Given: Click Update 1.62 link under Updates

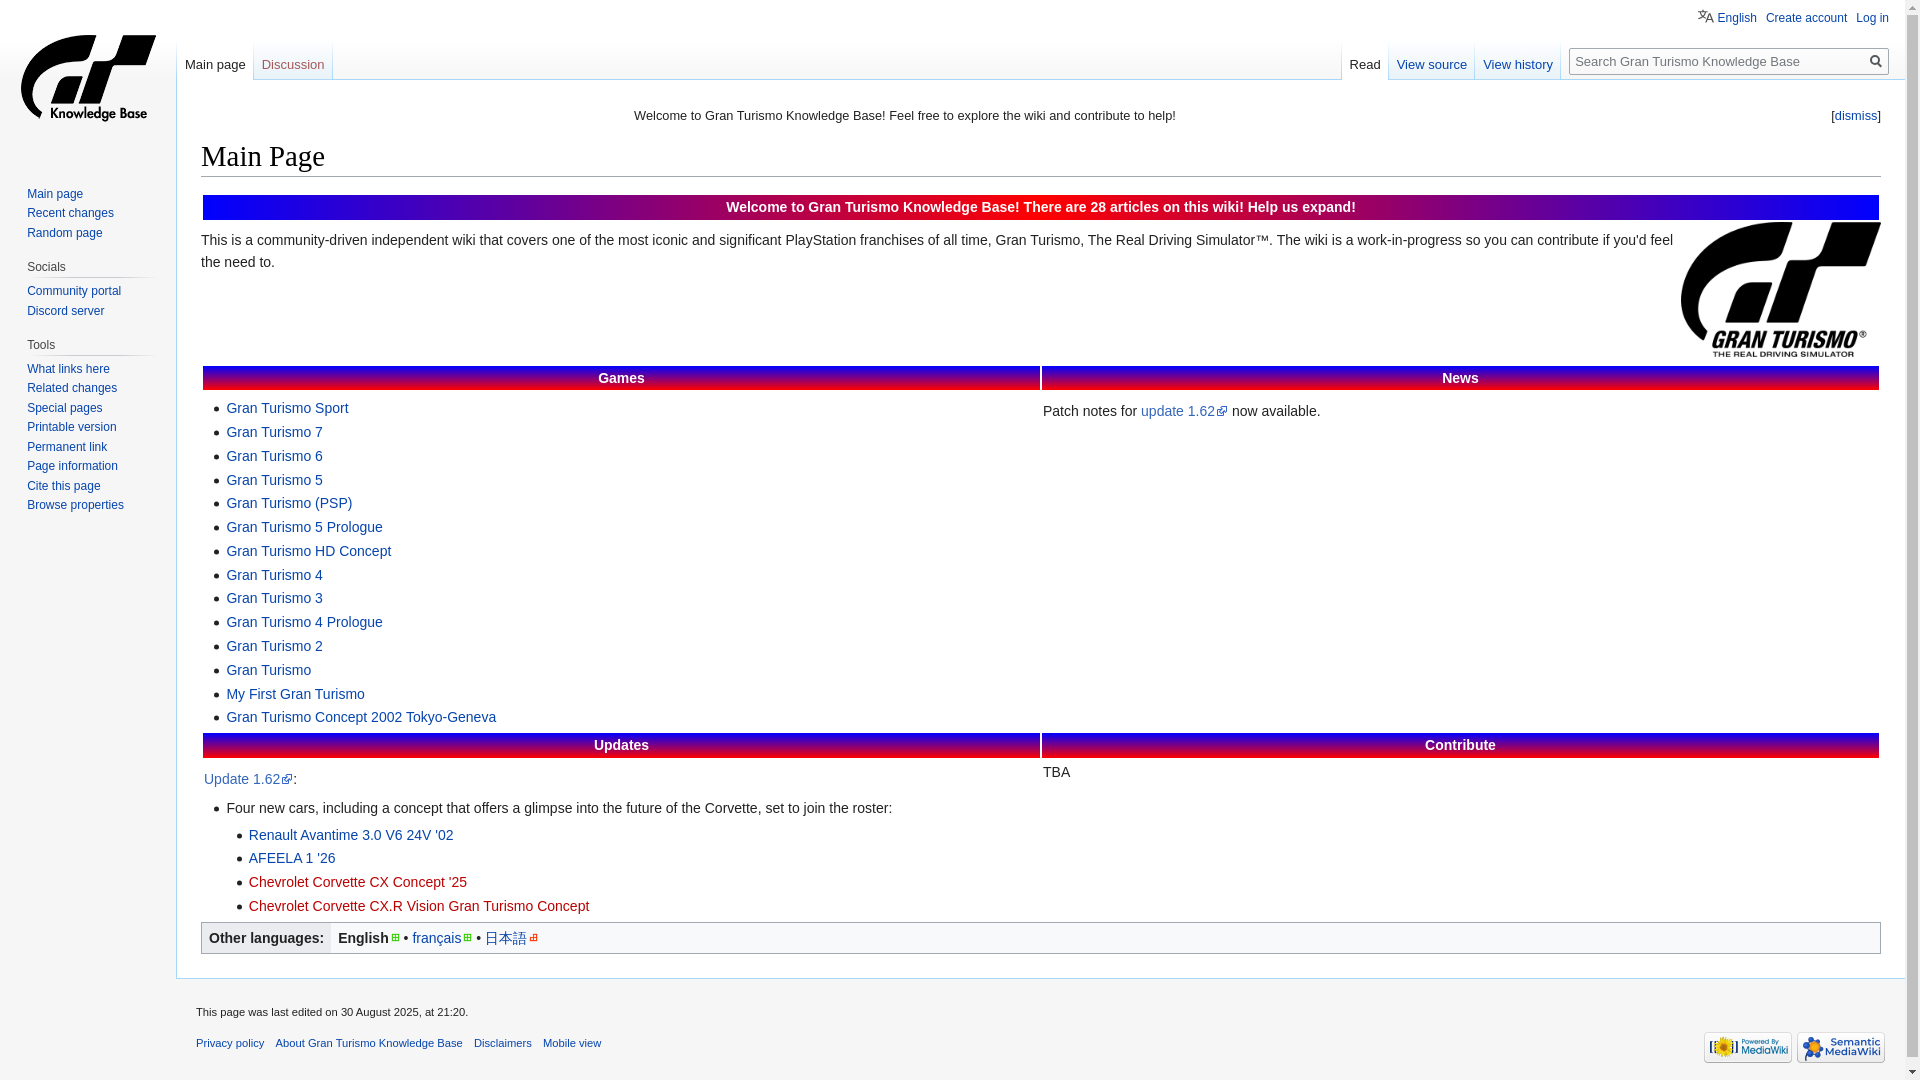Looking at the screenshot, I should [248, 779].
